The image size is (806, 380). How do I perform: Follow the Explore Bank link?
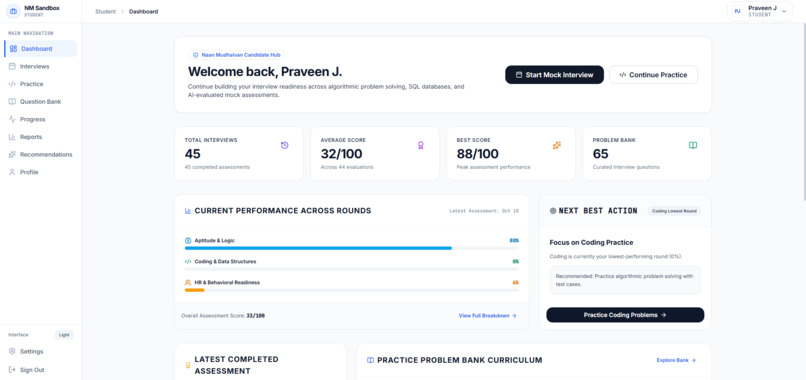tap(676, 360)
